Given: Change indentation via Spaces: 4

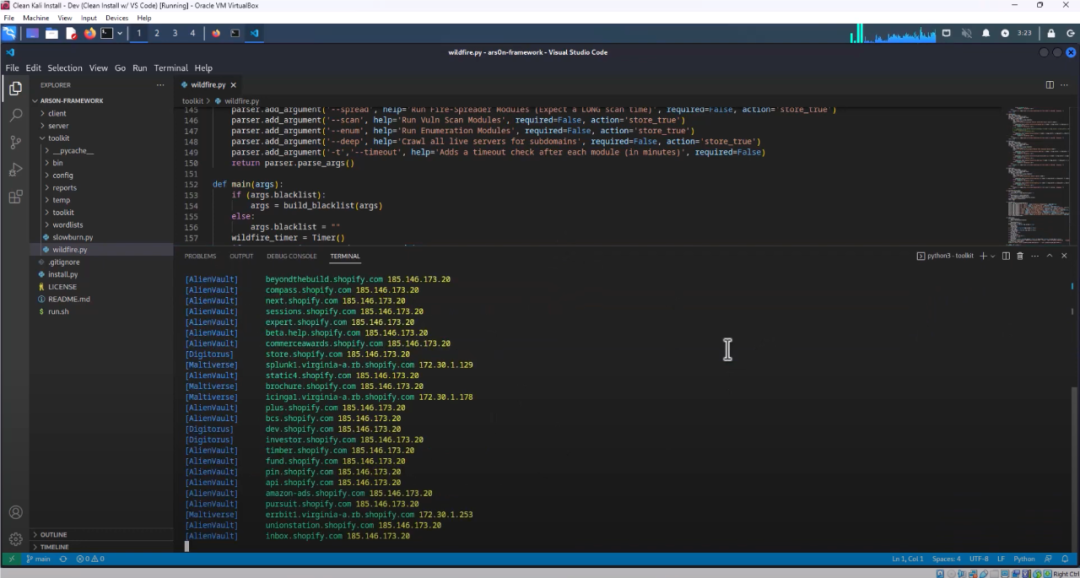Looking at the screenshot, I should pos(946,559).
